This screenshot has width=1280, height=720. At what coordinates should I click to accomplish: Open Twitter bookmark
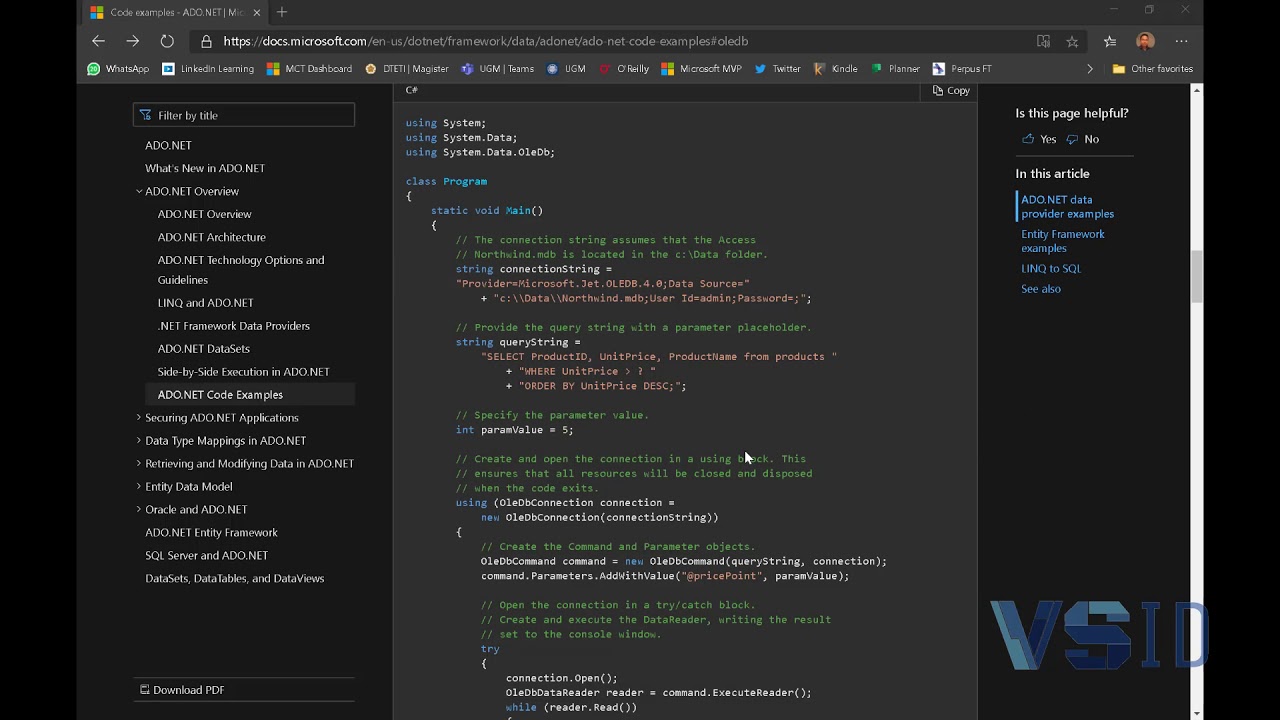(x=777, y=69)
